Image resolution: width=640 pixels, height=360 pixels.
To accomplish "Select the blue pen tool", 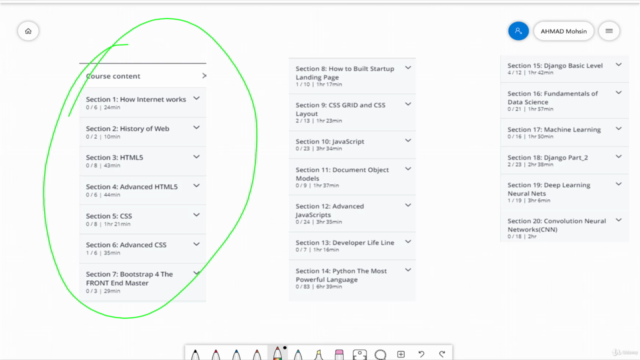I will 236,354.
